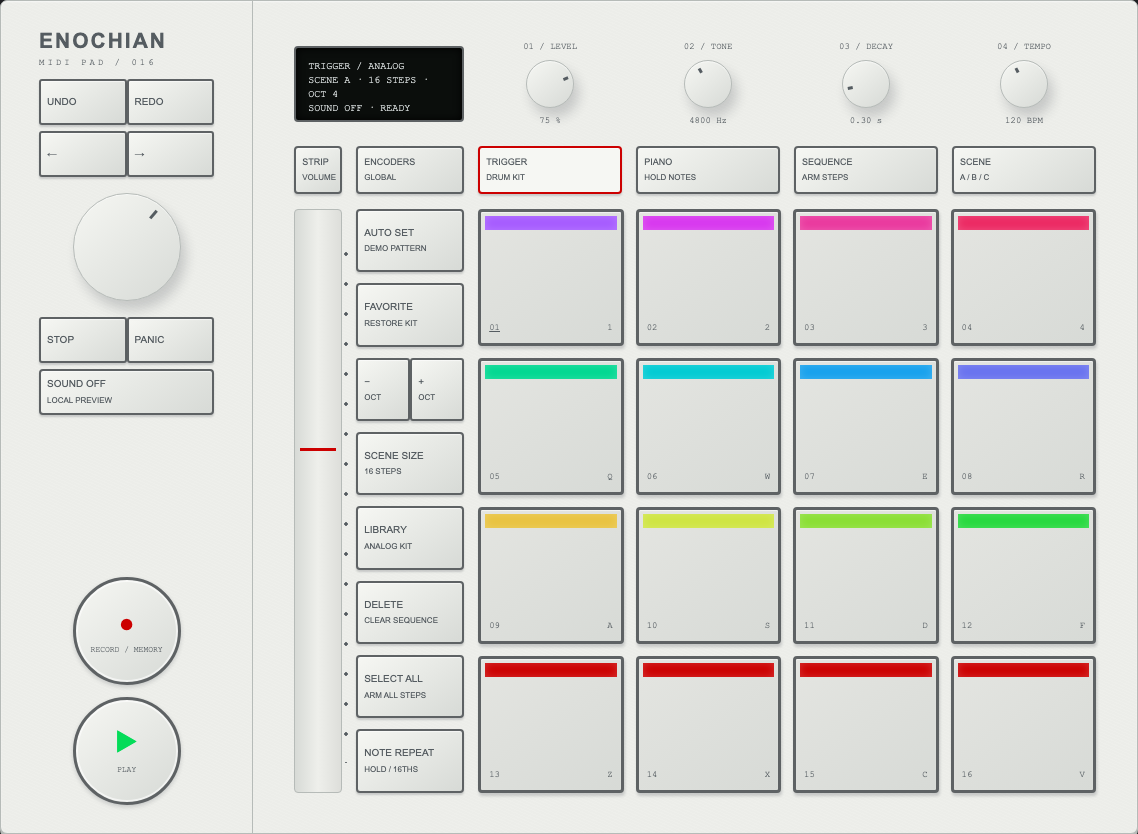Open Library Analog Kit selector
Screen dimensions: 1138x834
(x=410, y=538)
